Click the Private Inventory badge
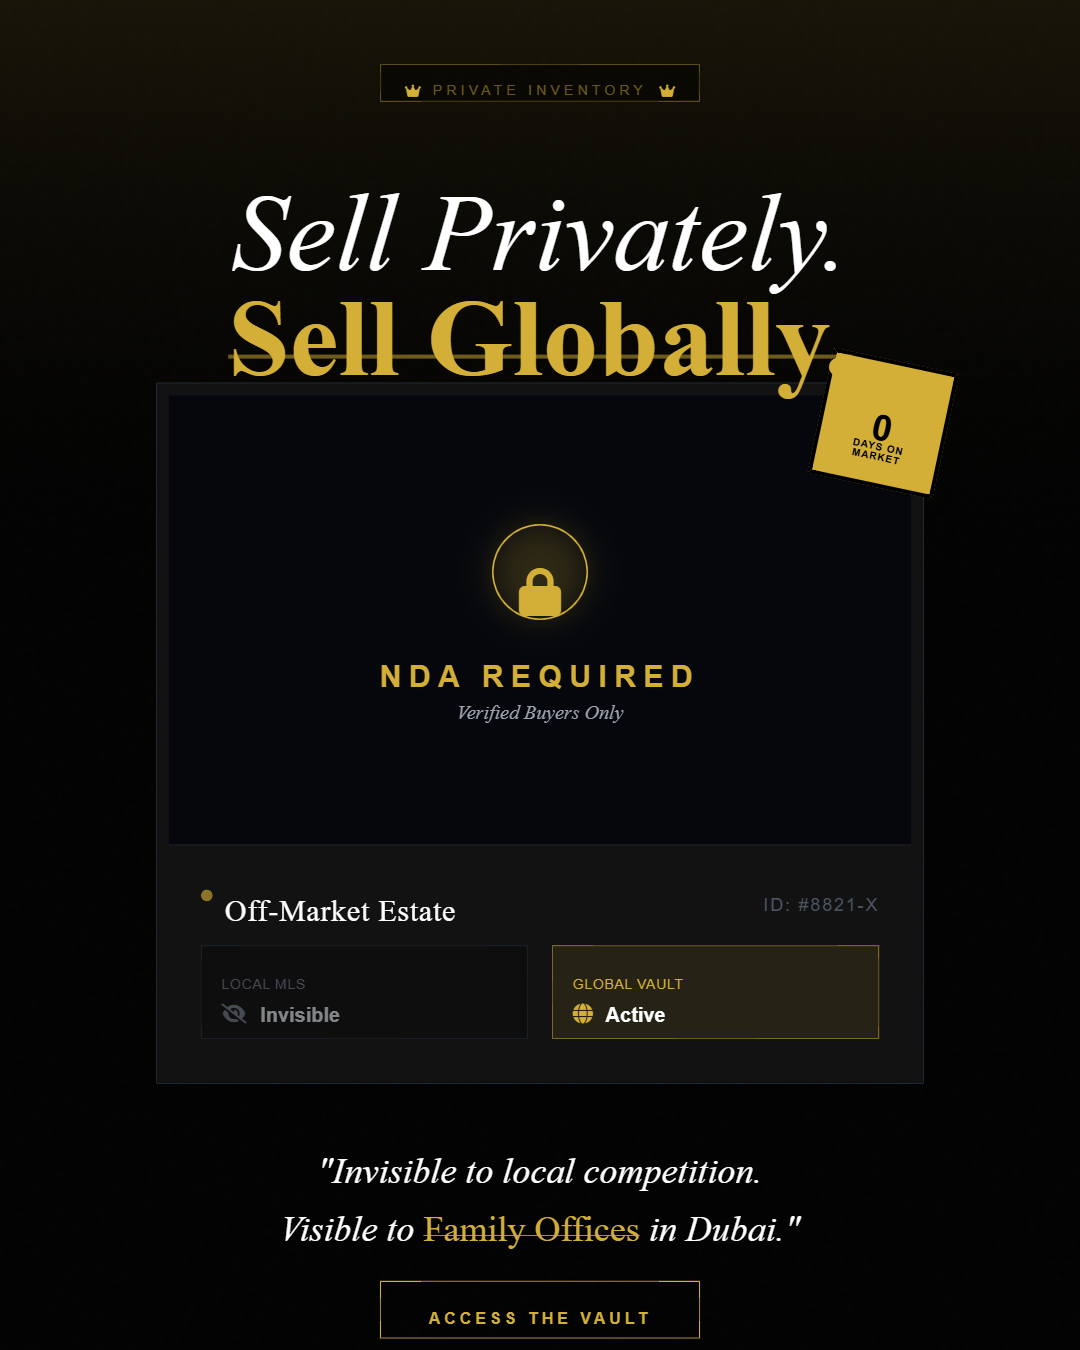 click(x=540, y=83)
